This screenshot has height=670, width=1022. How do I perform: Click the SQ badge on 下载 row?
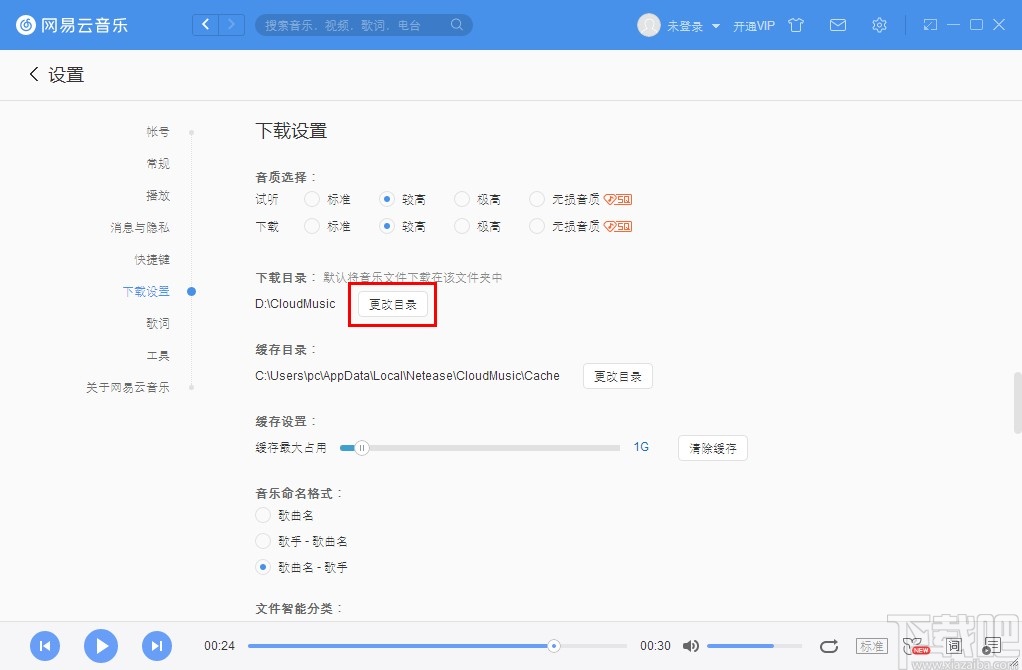click(x=618, y=226)
